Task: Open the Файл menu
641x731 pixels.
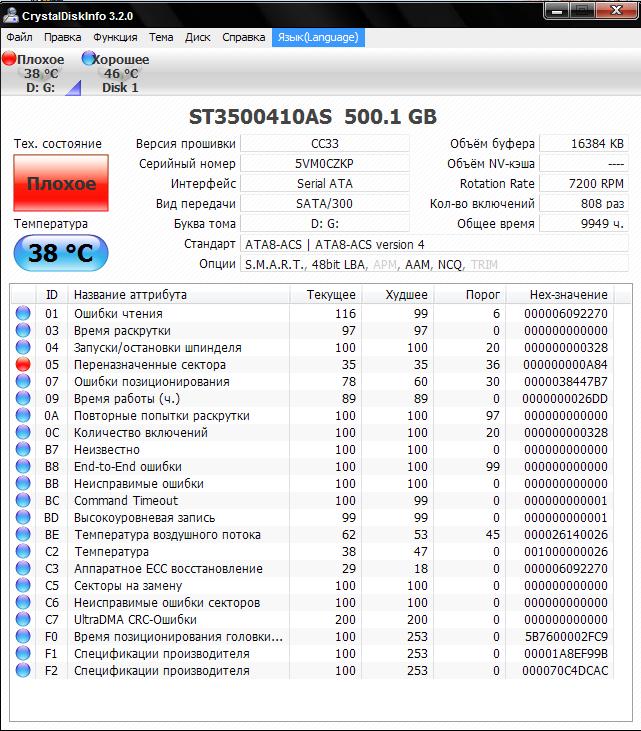Action: (x=20, y=37)
